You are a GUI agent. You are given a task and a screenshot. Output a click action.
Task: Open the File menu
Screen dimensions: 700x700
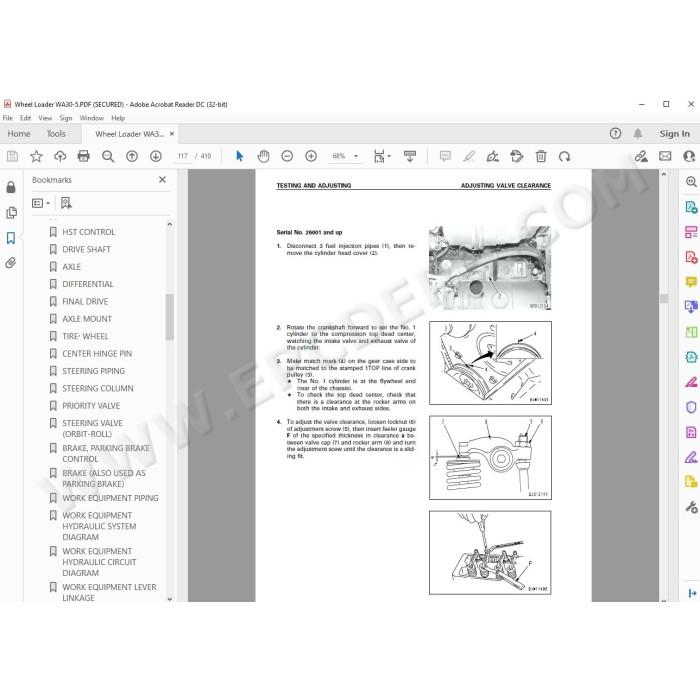(8, 118)
